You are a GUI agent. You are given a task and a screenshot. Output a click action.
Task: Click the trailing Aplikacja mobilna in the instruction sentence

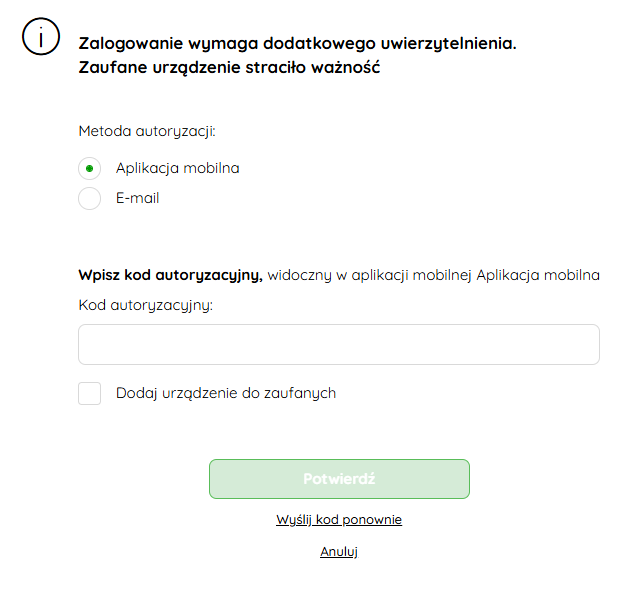pyautogui.click(x=538, y=275)
